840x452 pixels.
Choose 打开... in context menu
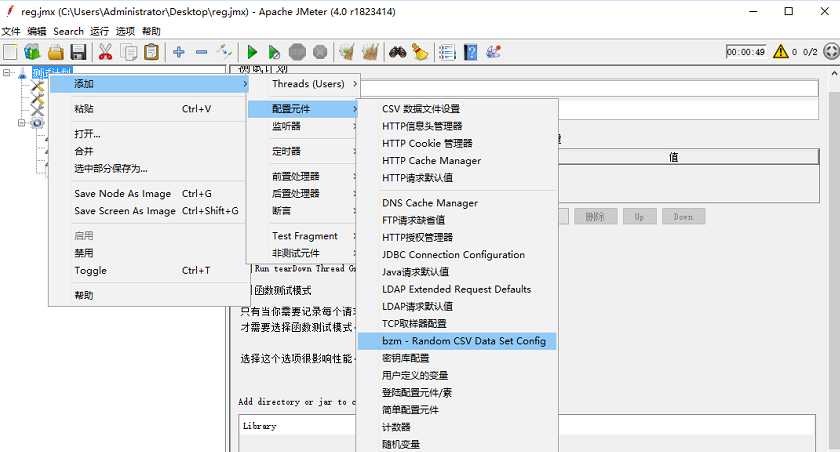pos(148,134)
